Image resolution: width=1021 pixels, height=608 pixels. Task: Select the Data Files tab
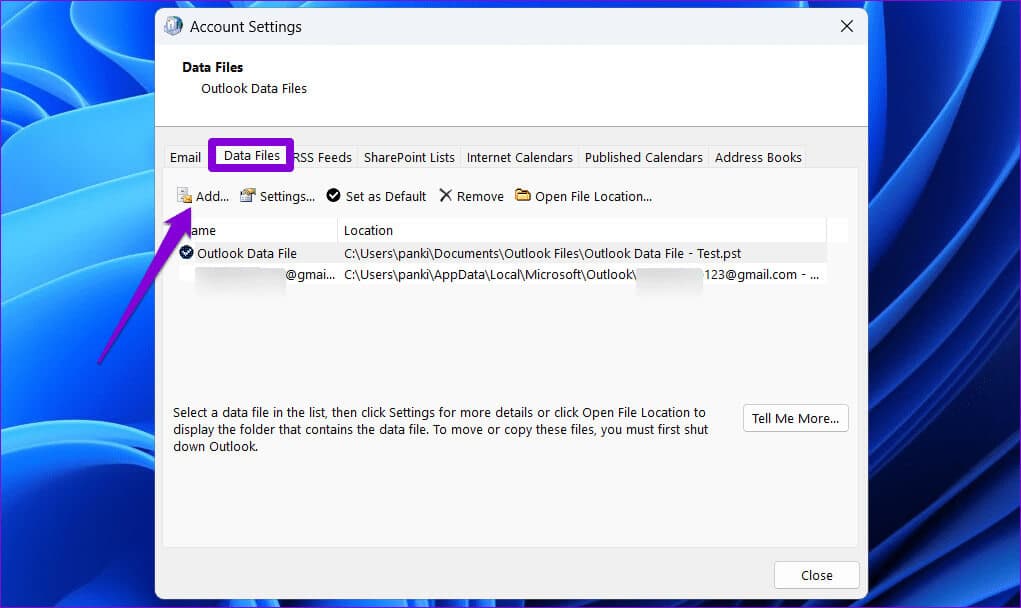click(251, 156)
